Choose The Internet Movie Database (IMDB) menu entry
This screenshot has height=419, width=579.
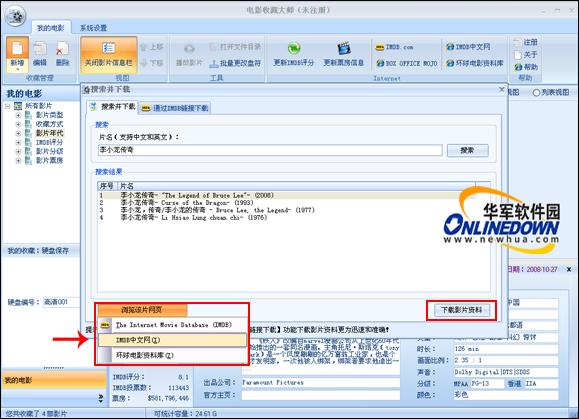click(172, 325)
